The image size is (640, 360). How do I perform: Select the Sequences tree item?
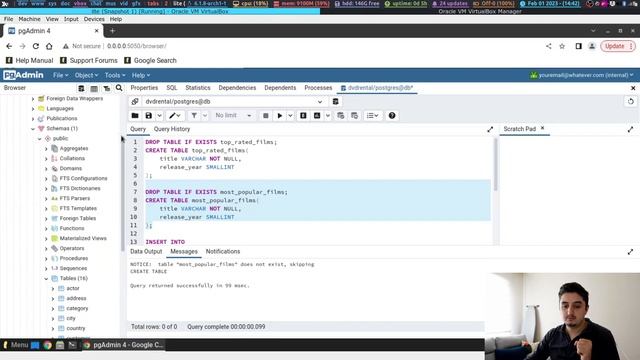[x=73, y=268]
